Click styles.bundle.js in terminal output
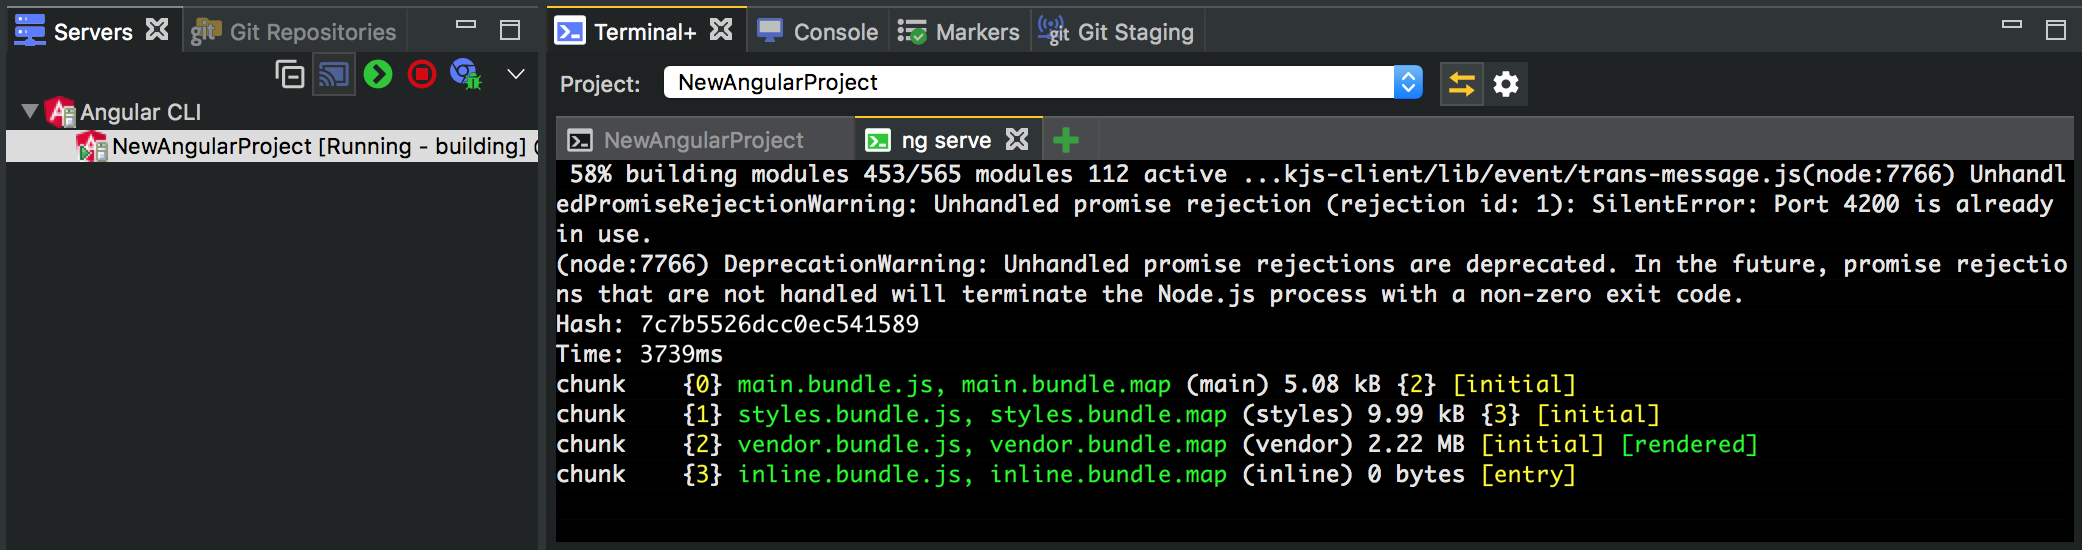The image size is (2082, 550). (x=850, y=414)
